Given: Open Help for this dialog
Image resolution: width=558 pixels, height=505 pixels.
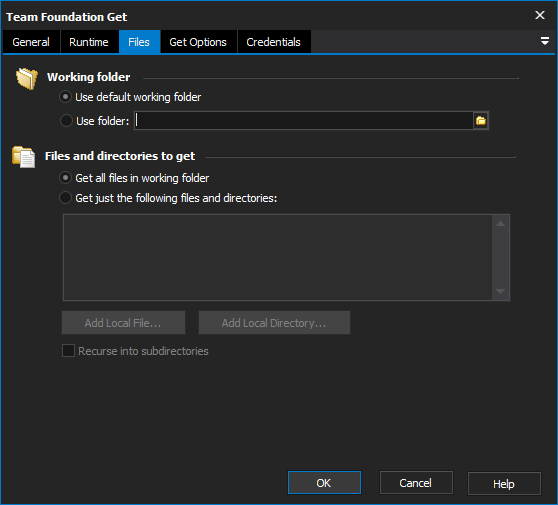Looking at the screenshot, I should [x=504, y=483].
